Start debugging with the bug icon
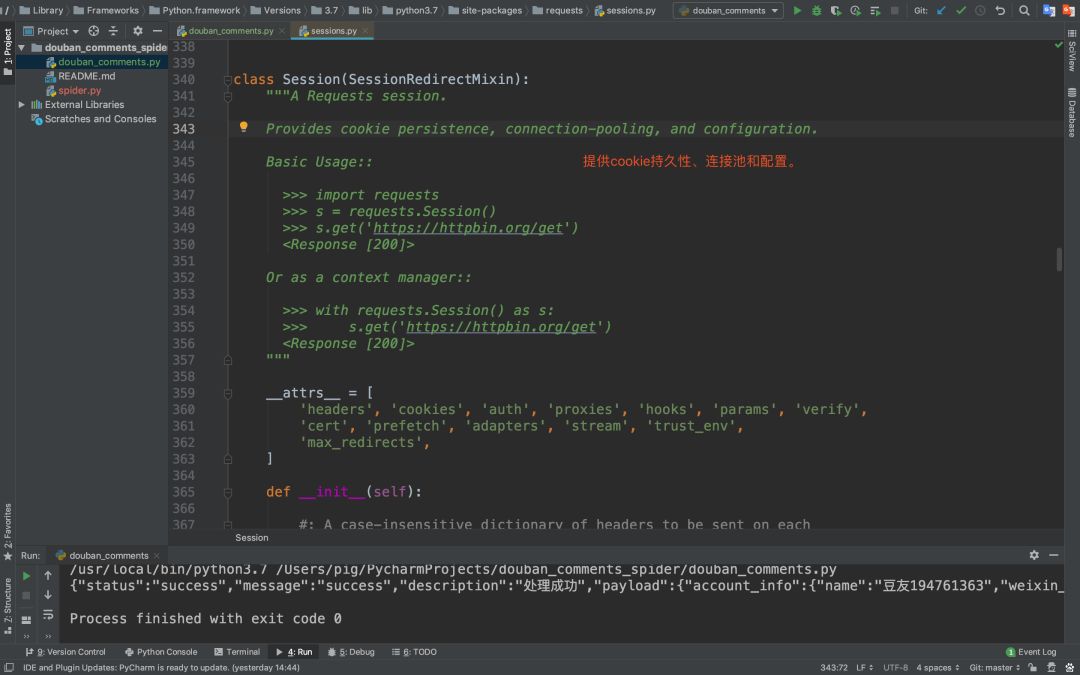1080x675 pixels. [x=817, y=10]
